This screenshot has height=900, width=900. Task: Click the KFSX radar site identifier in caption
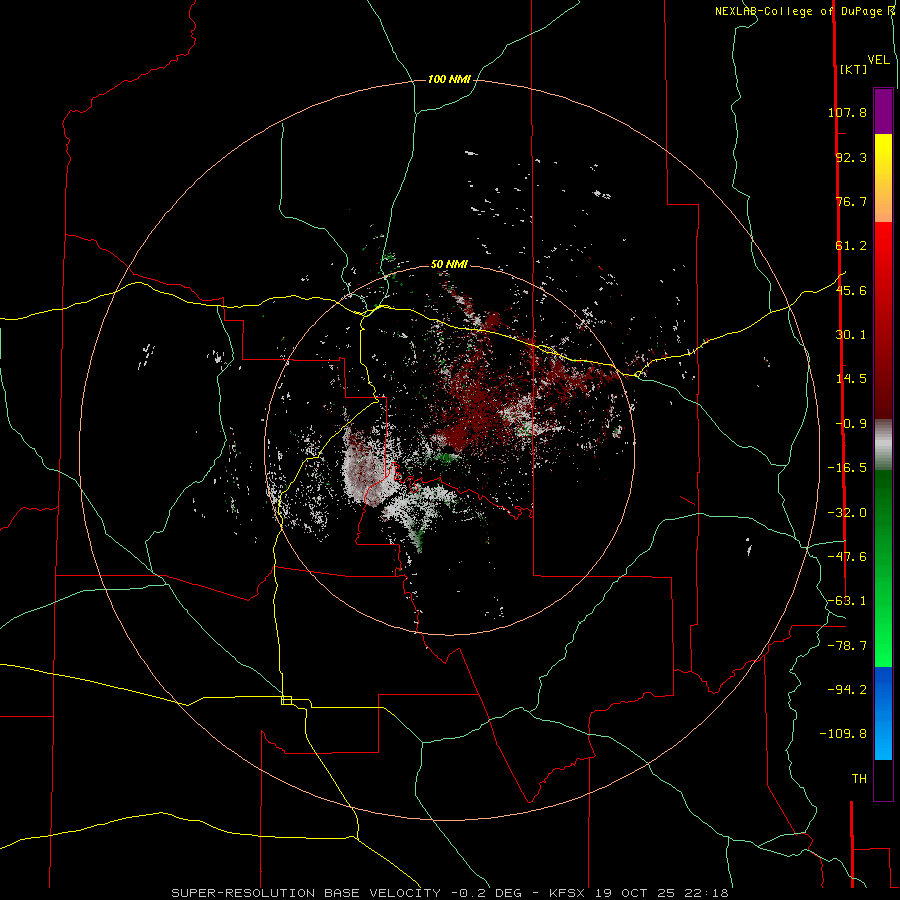click(568, 893)
